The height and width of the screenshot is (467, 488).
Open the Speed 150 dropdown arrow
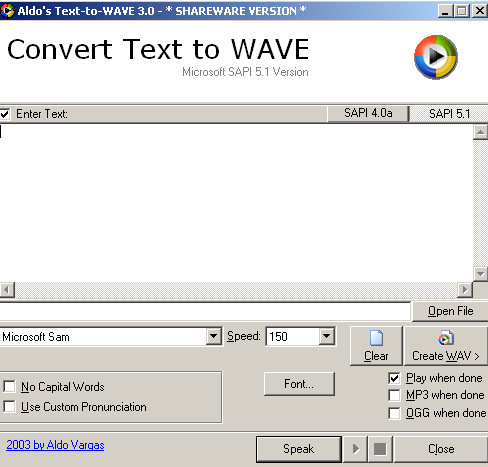tap(327, 336)
